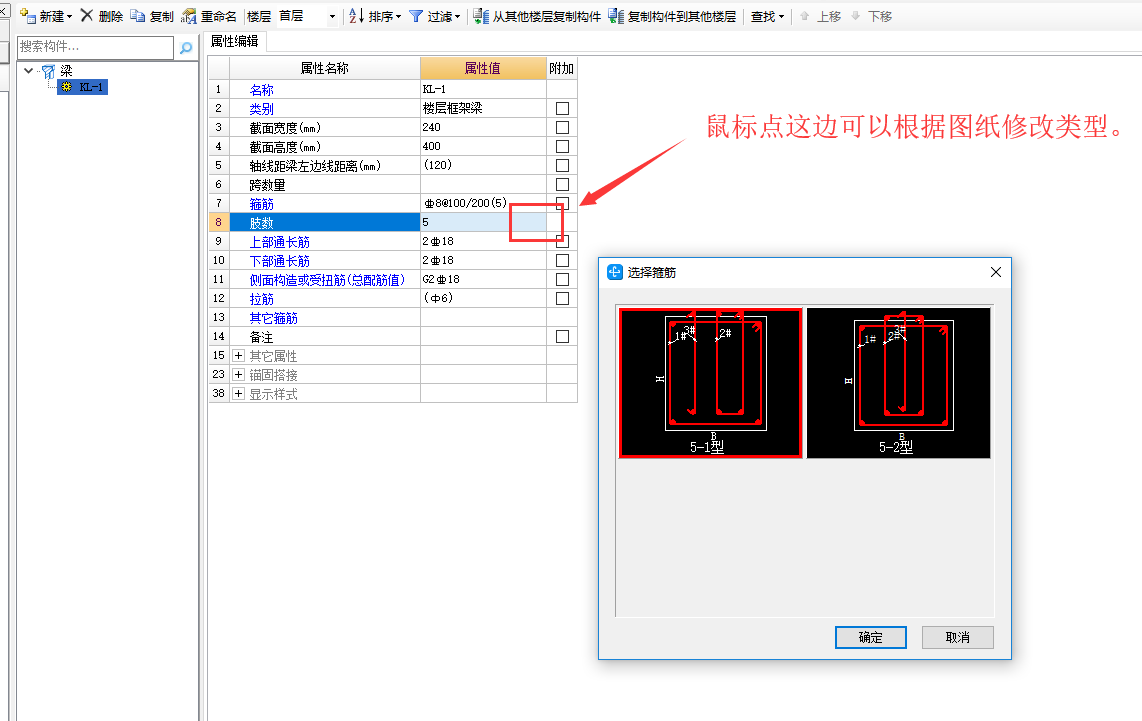Click the 名称 property link
Viewport: 1142px width, 721px height.
261,90
